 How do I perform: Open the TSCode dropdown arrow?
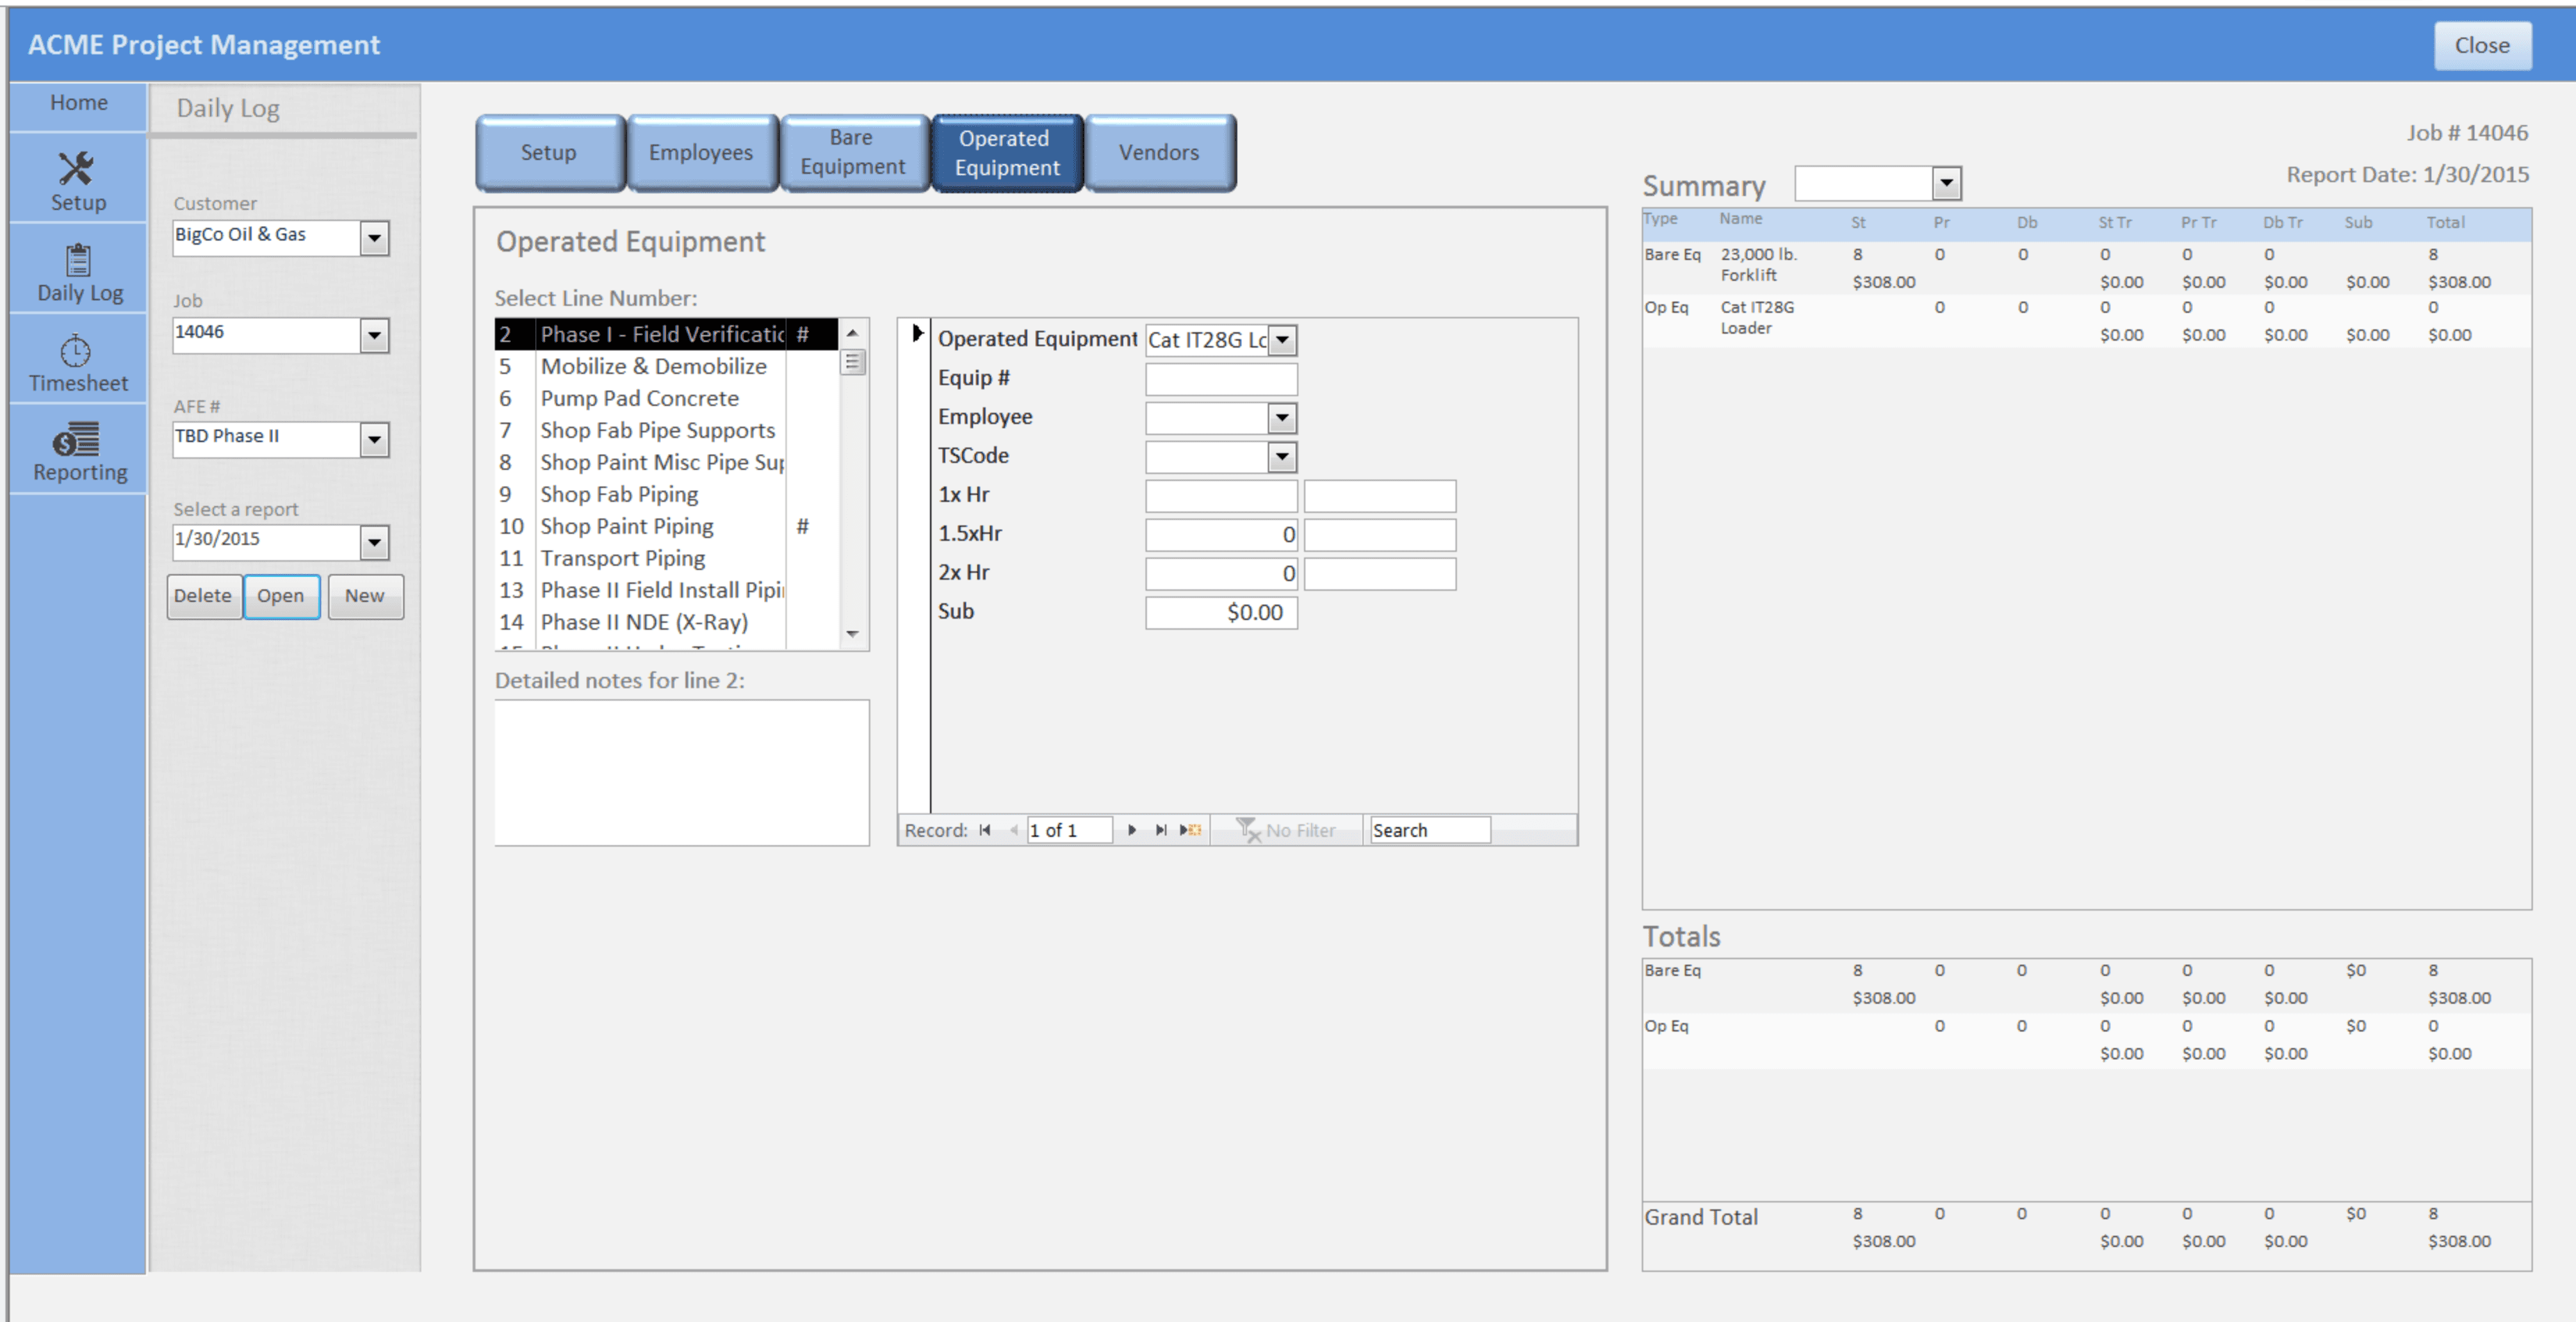[1282, 457]
